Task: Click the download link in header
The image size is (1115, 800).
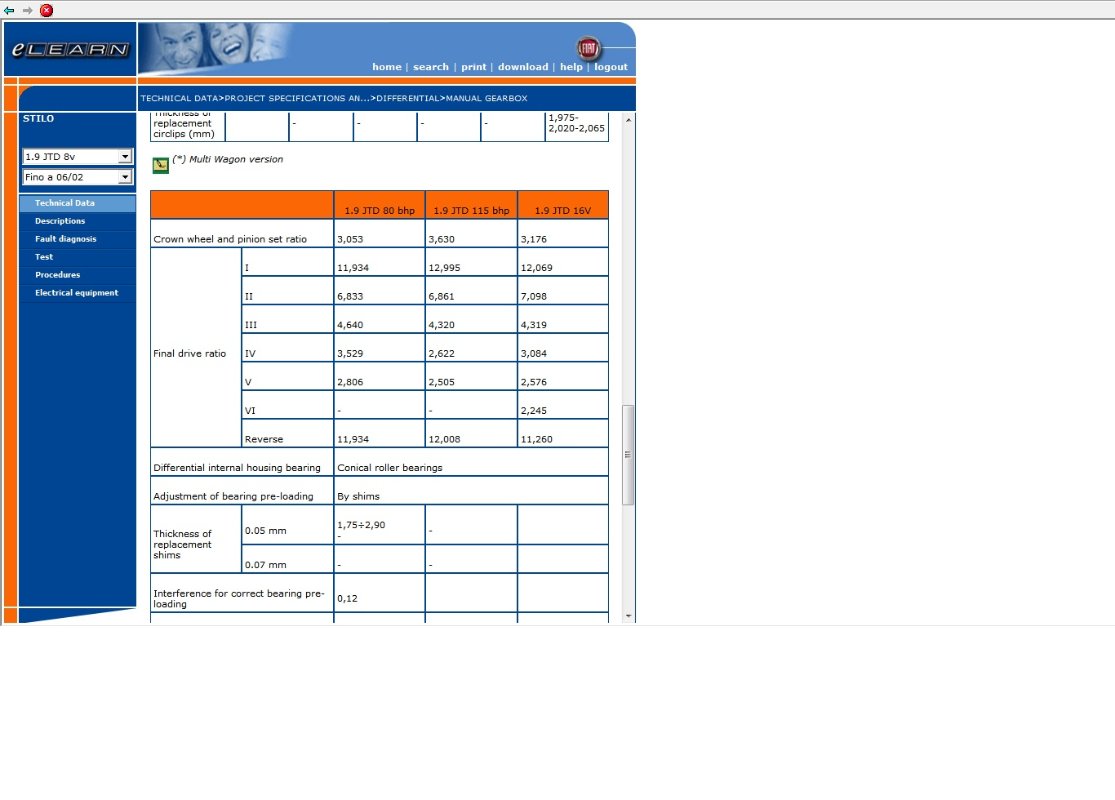Action: pos(523,67)
